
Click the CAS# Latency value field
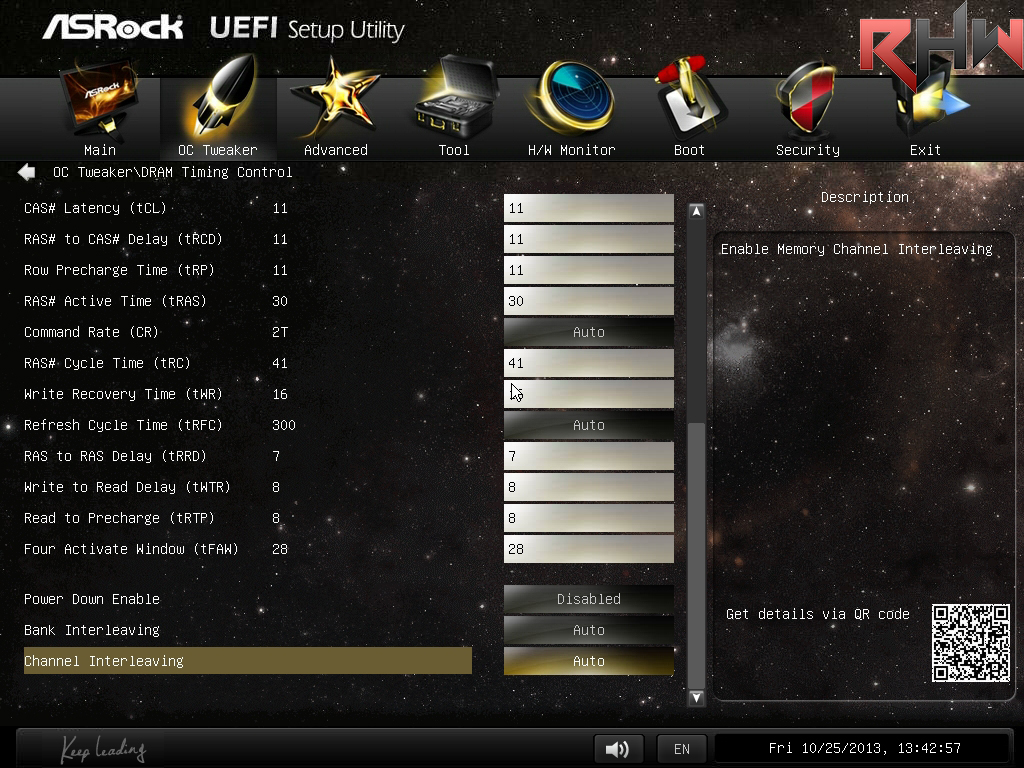[588, 208]
